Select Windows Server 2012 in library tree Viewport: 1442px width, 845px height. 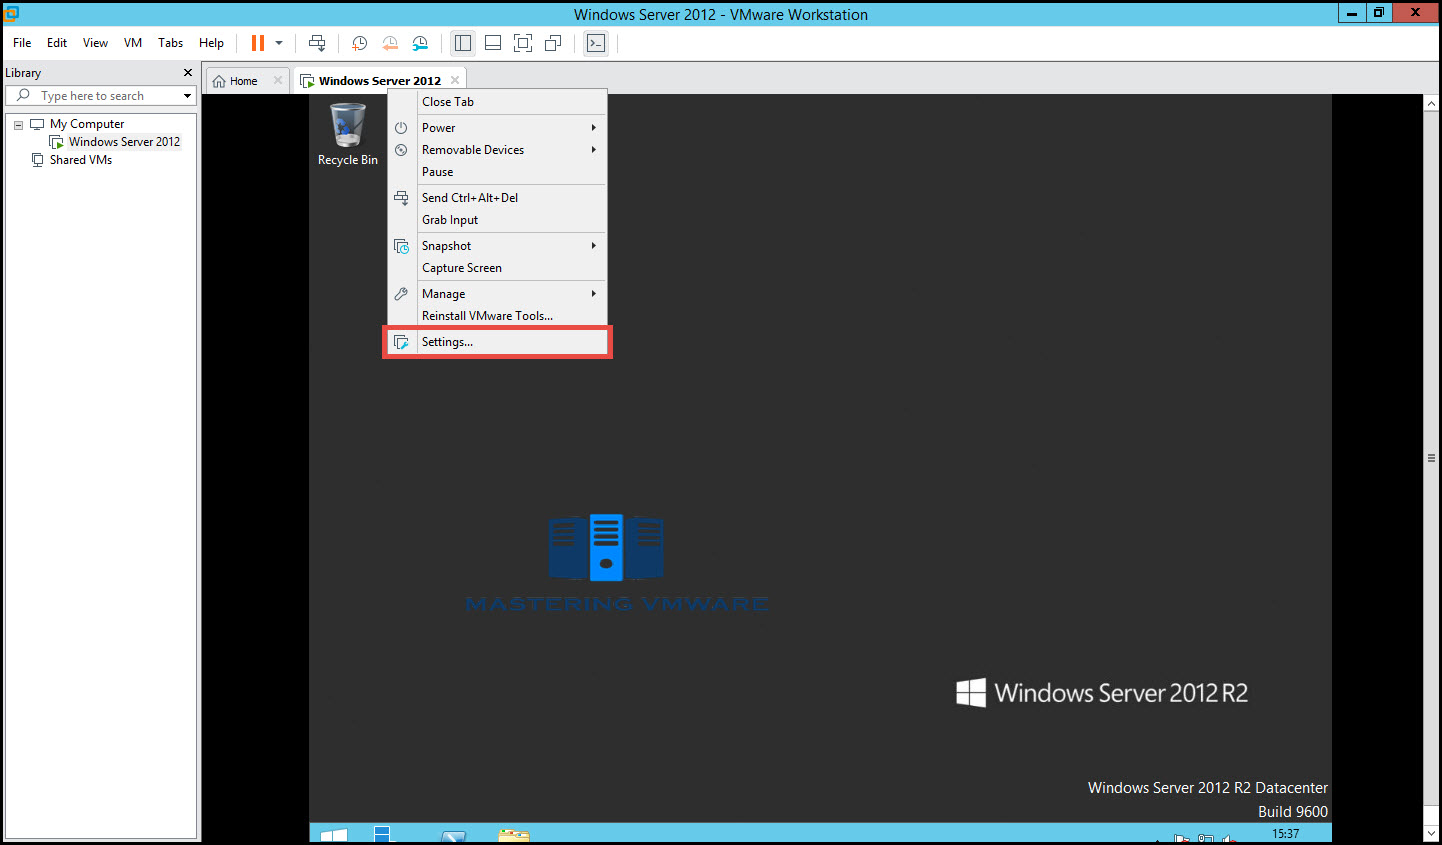coord(124,142)
